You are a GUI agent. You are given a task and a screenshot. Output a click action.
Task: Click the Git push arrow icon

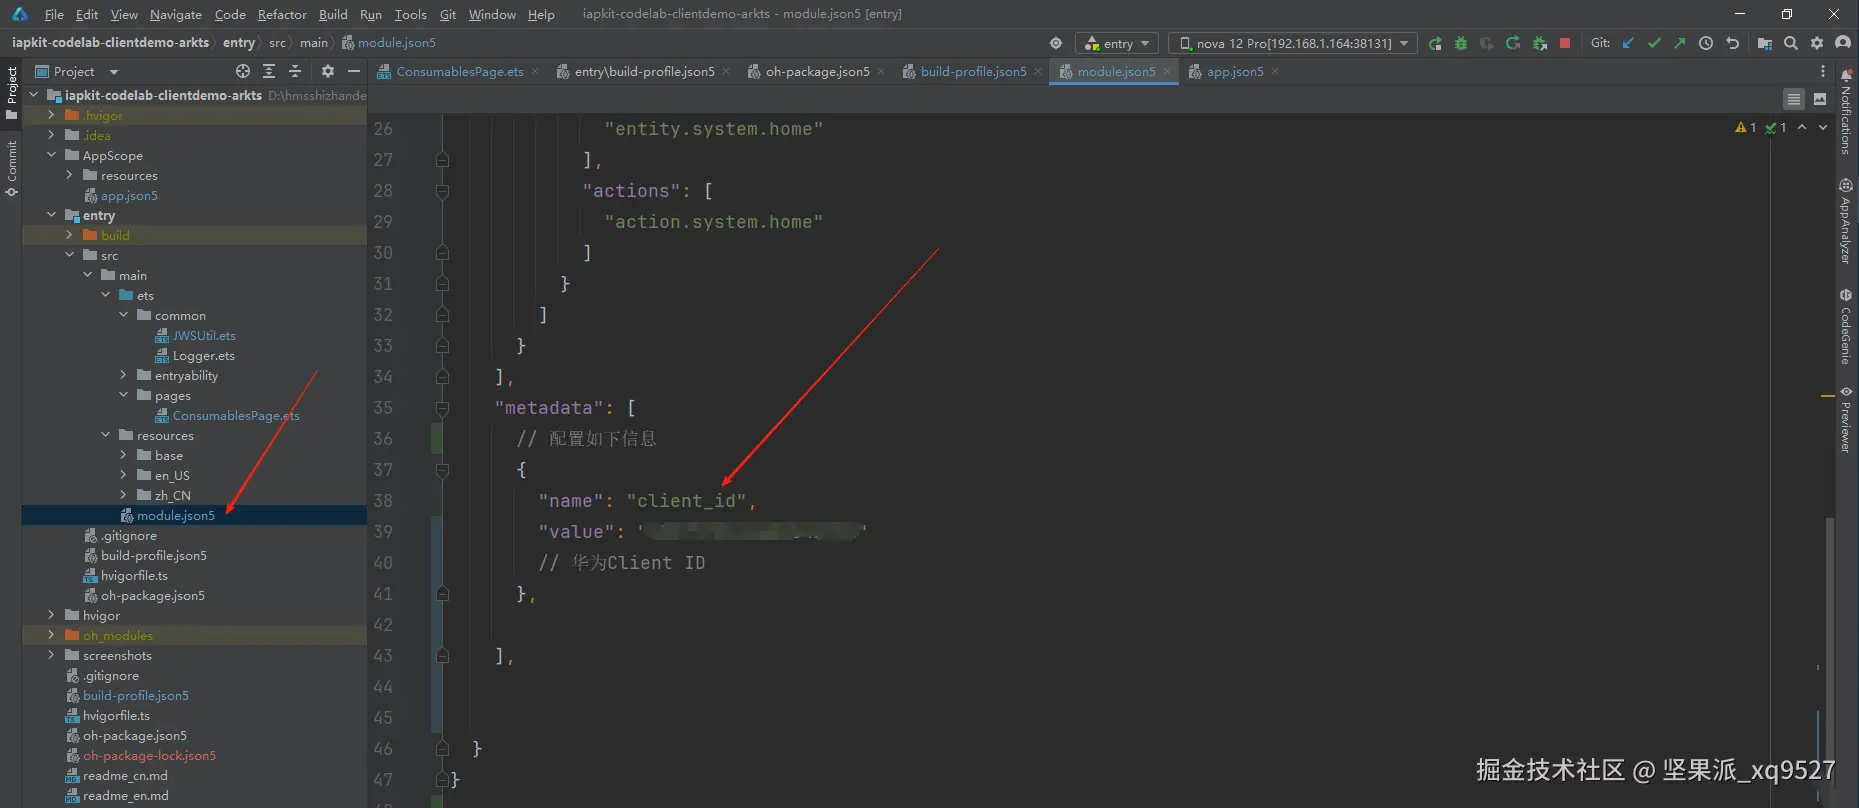coord(1680,43)
